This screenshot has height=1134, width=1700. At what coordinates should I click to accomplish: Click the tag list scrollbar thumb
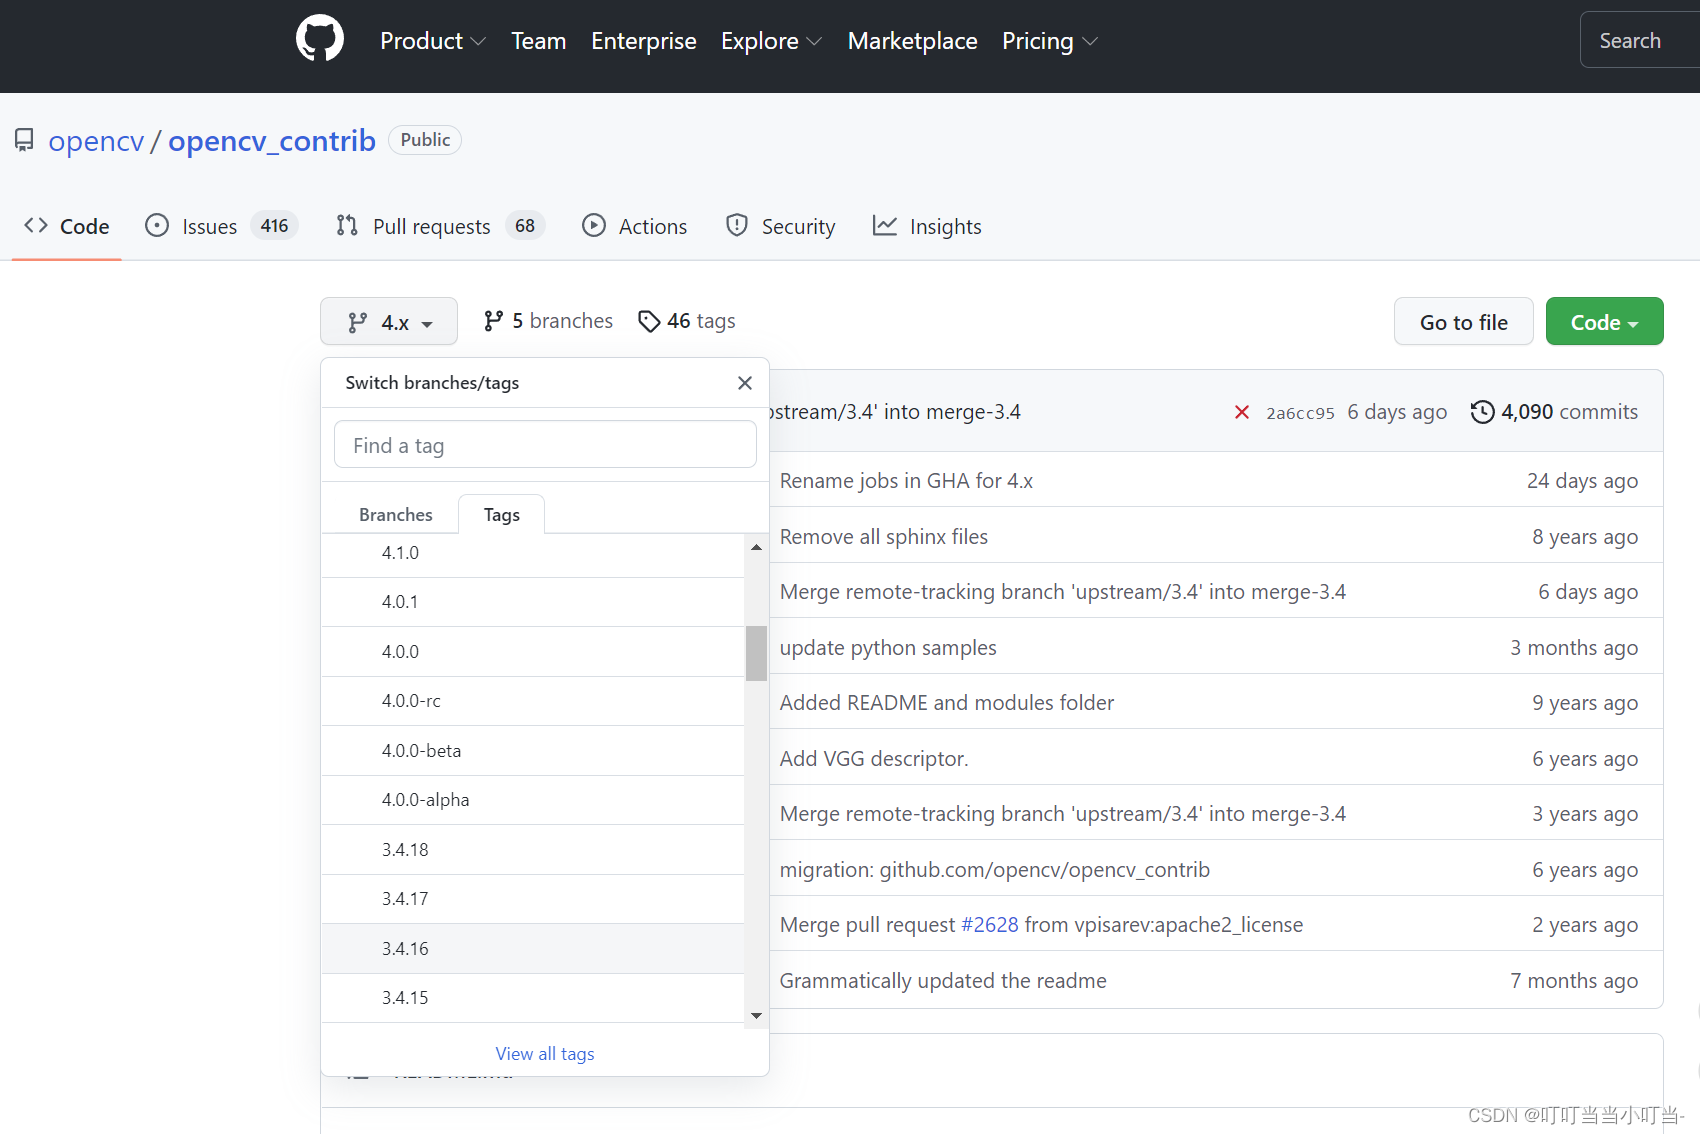coord(756,653)
